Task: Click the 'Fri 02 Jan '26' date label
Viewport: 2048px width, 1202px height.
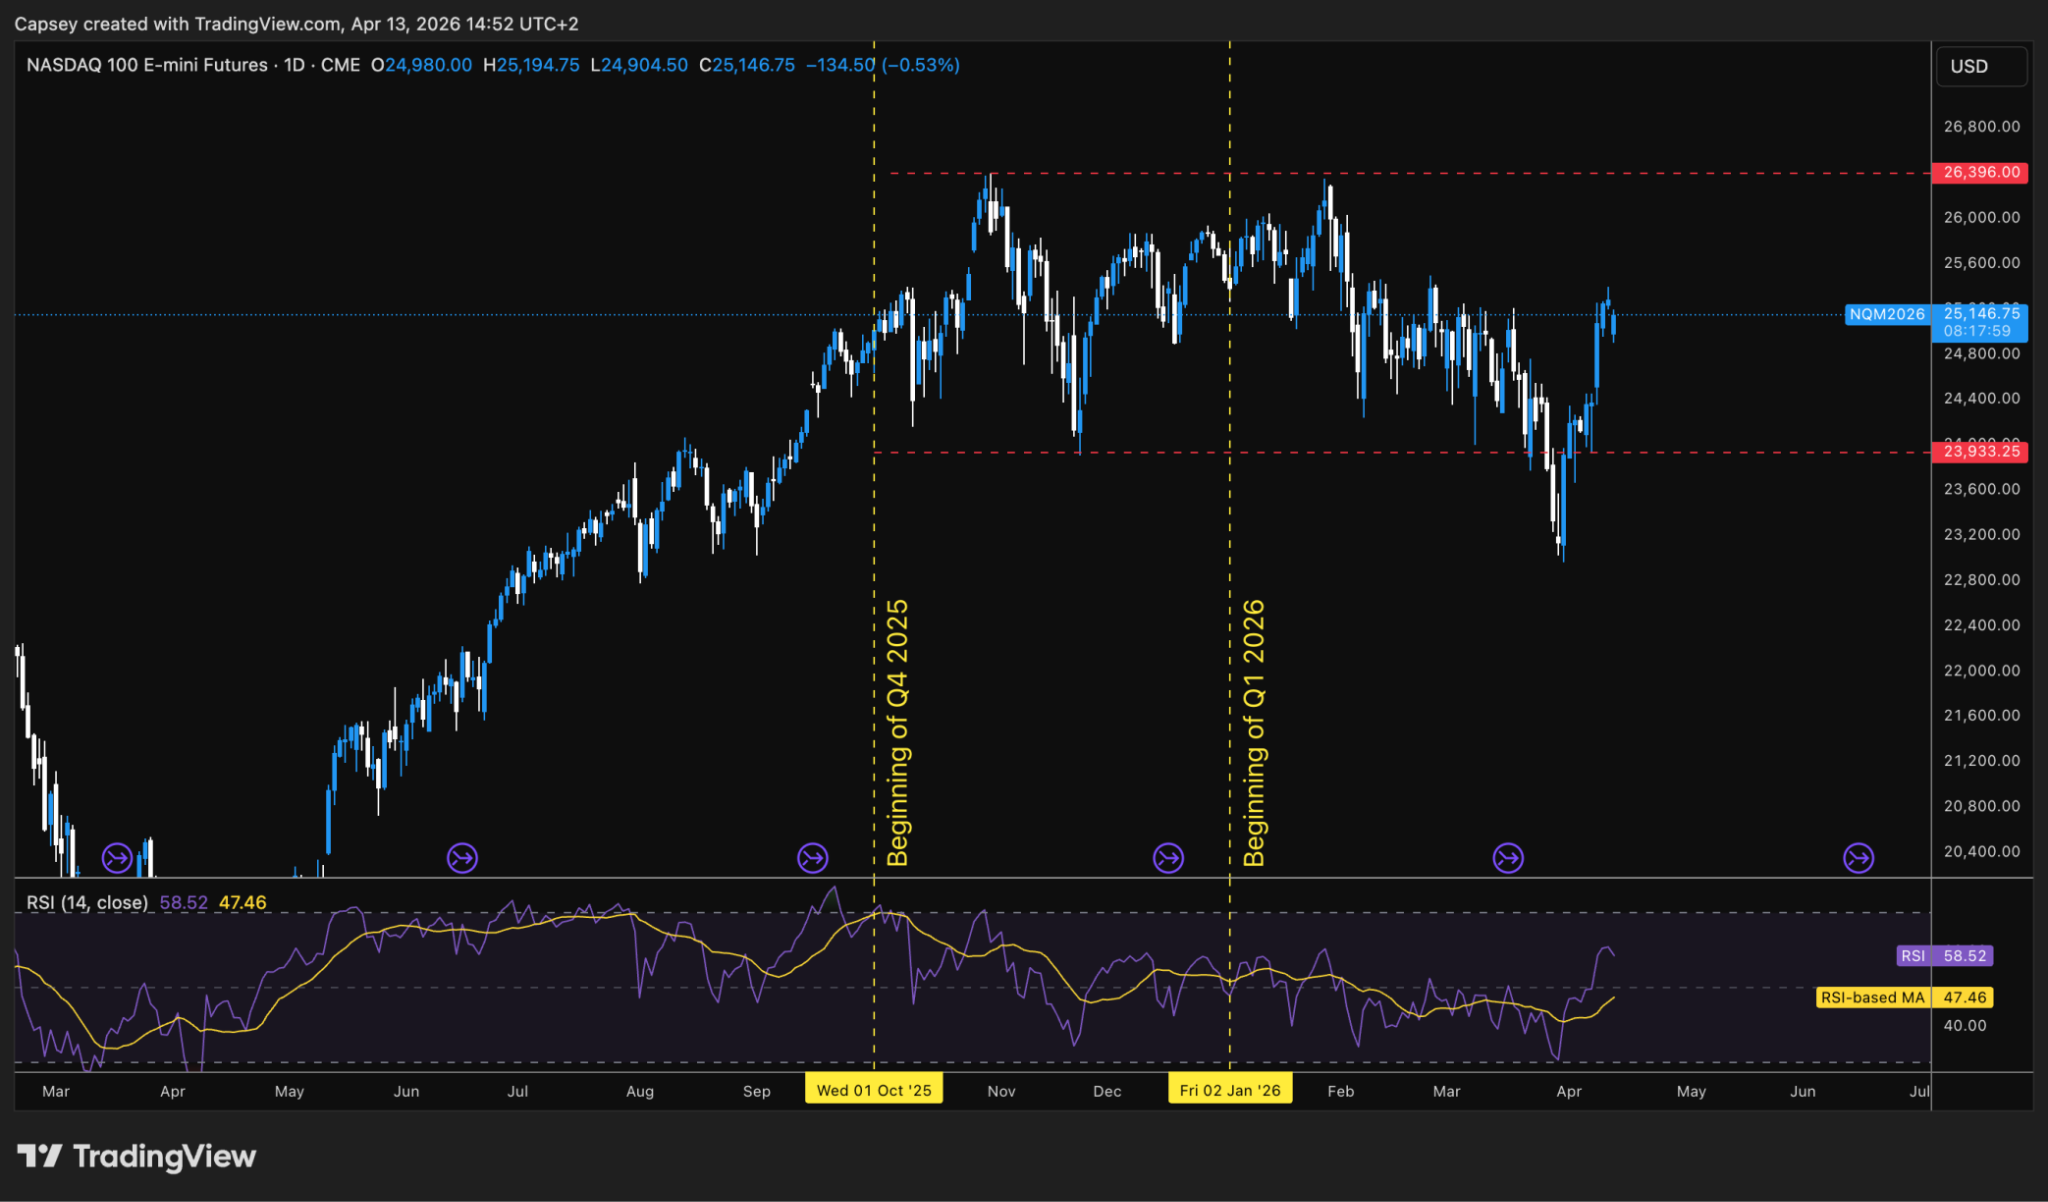Action: point(1229,1089)
